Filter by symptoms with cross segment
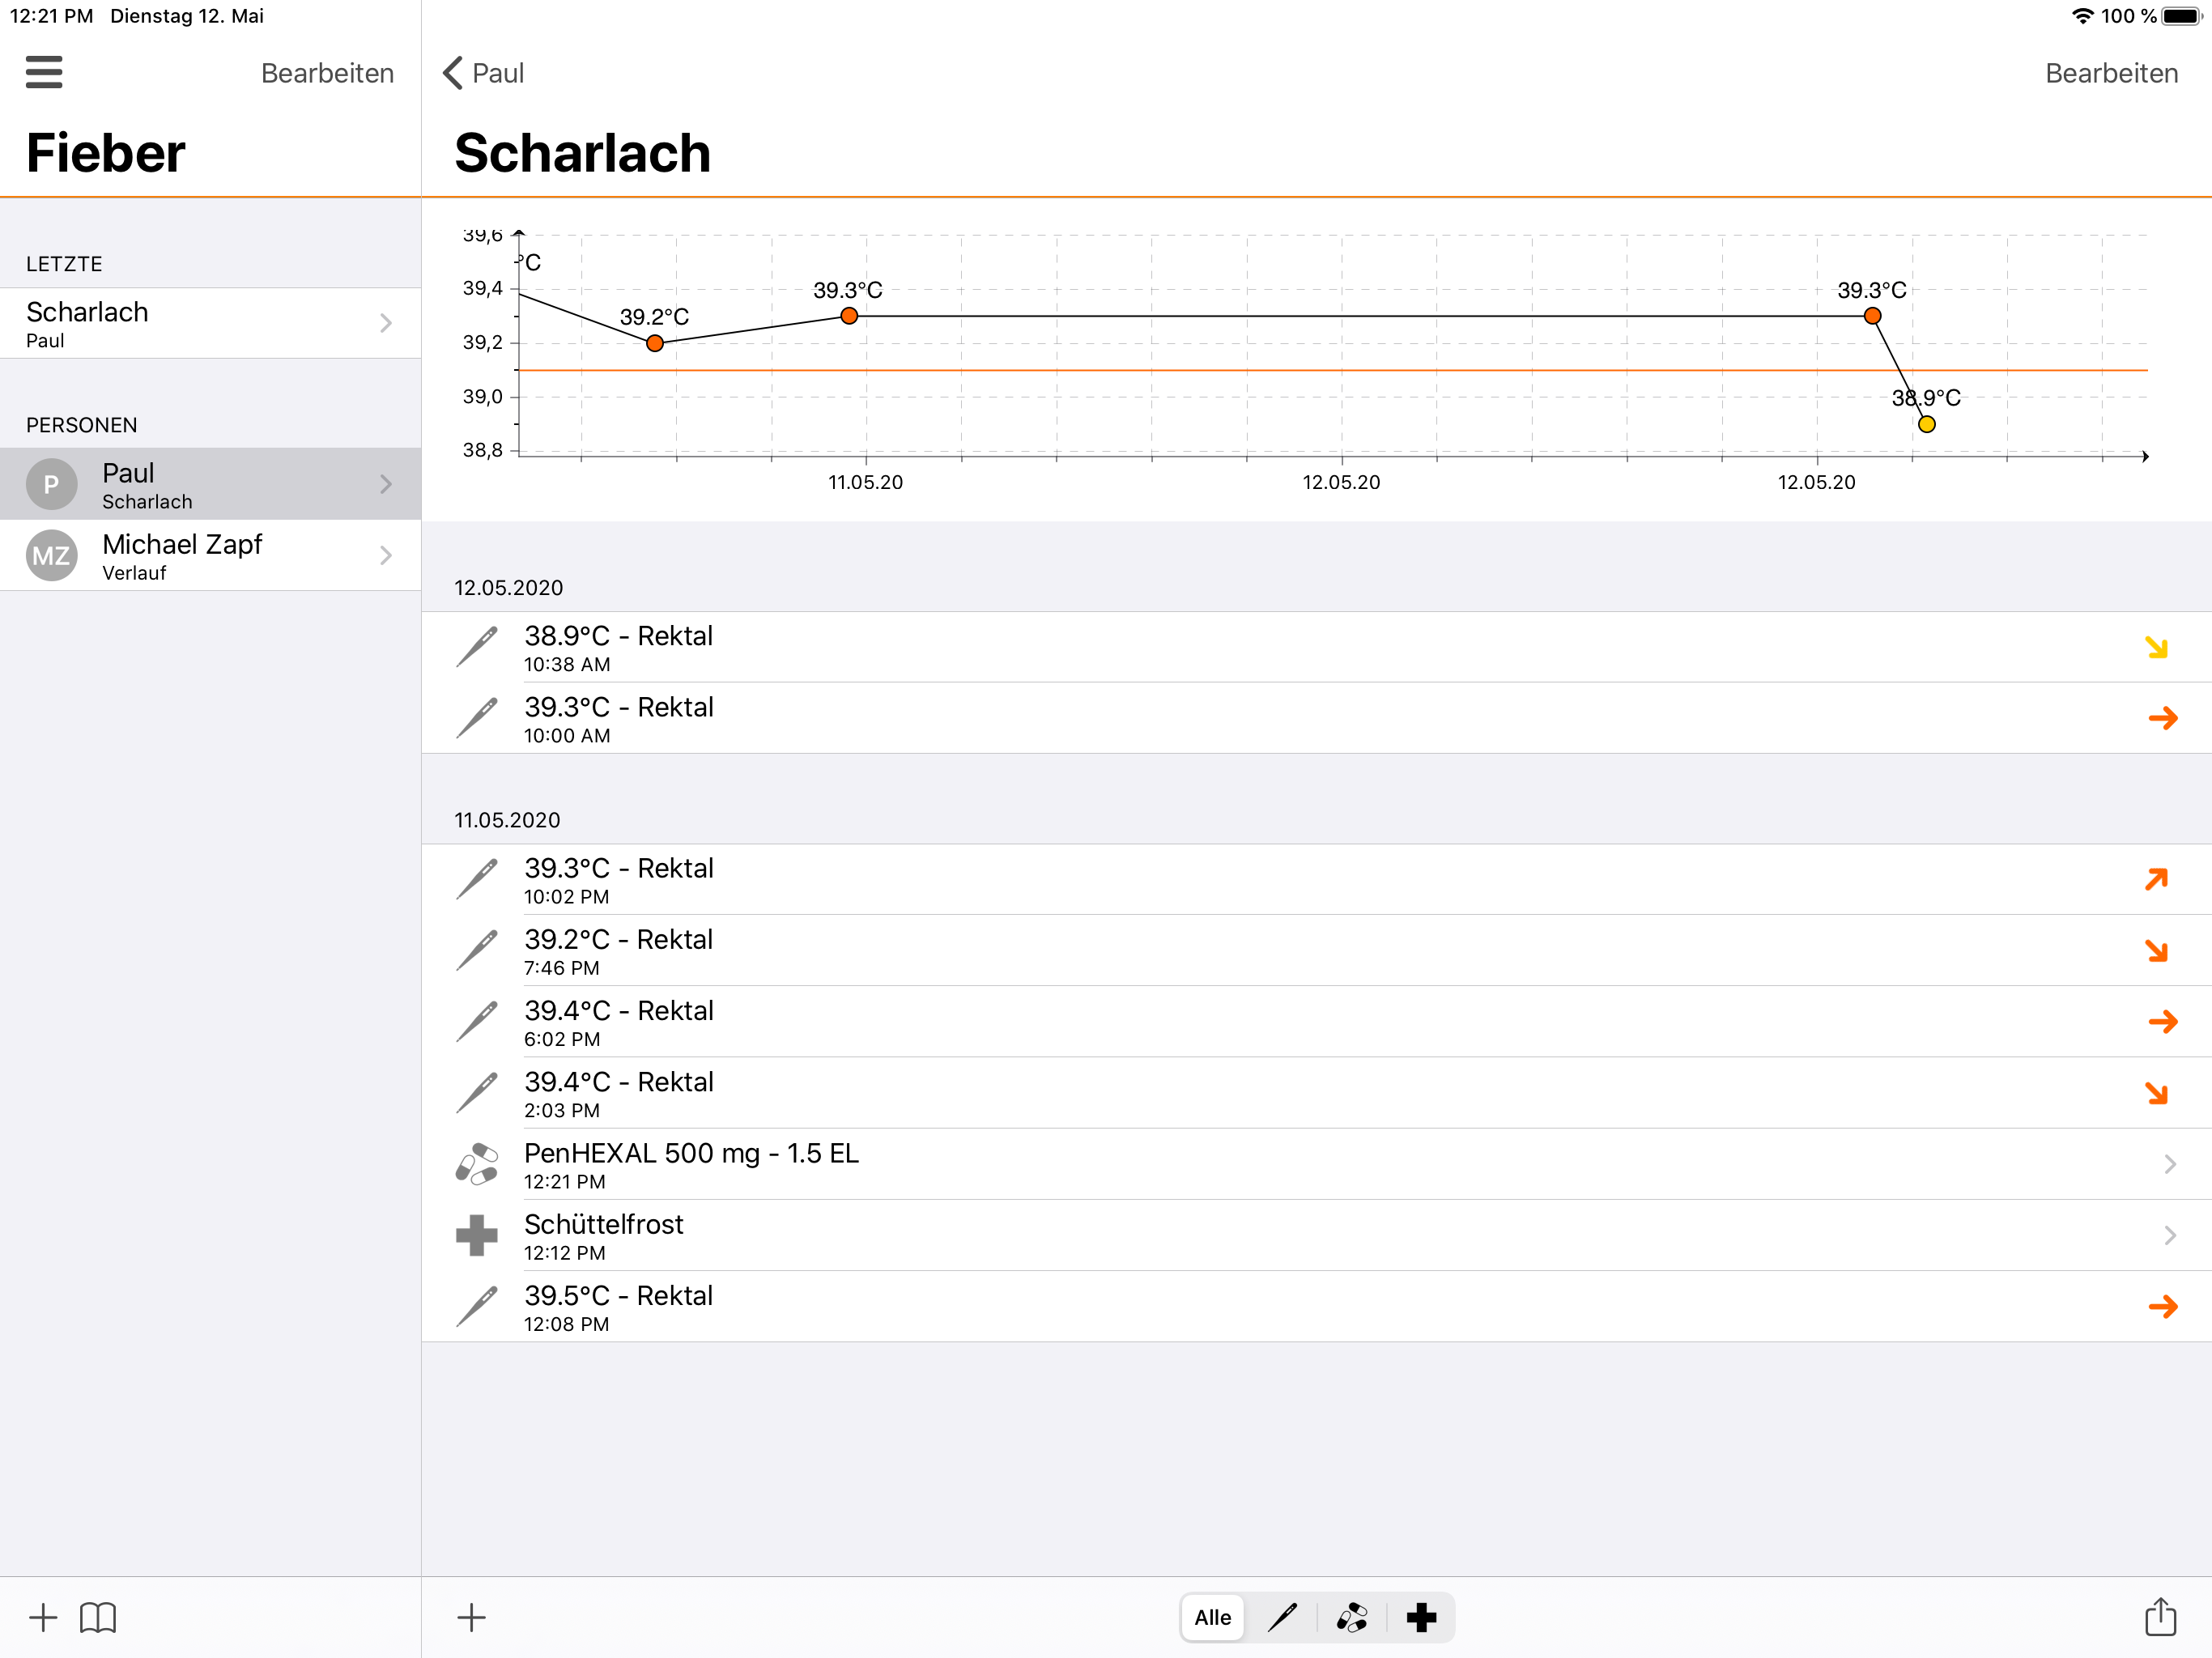The image size is (2212, 1658). click(1421, 1617)
